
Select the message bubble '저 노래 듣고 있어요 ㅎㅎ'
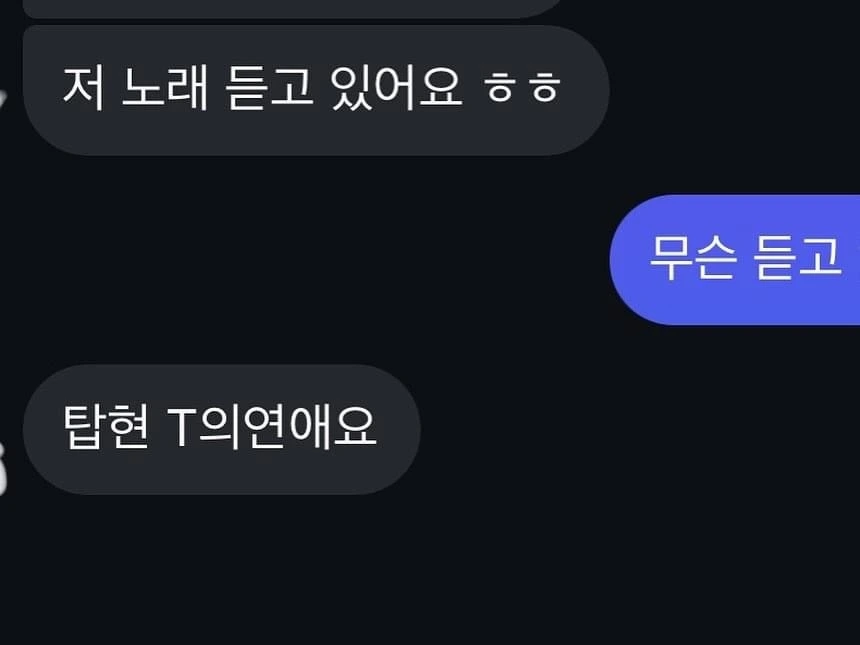[x=316, y=90]
